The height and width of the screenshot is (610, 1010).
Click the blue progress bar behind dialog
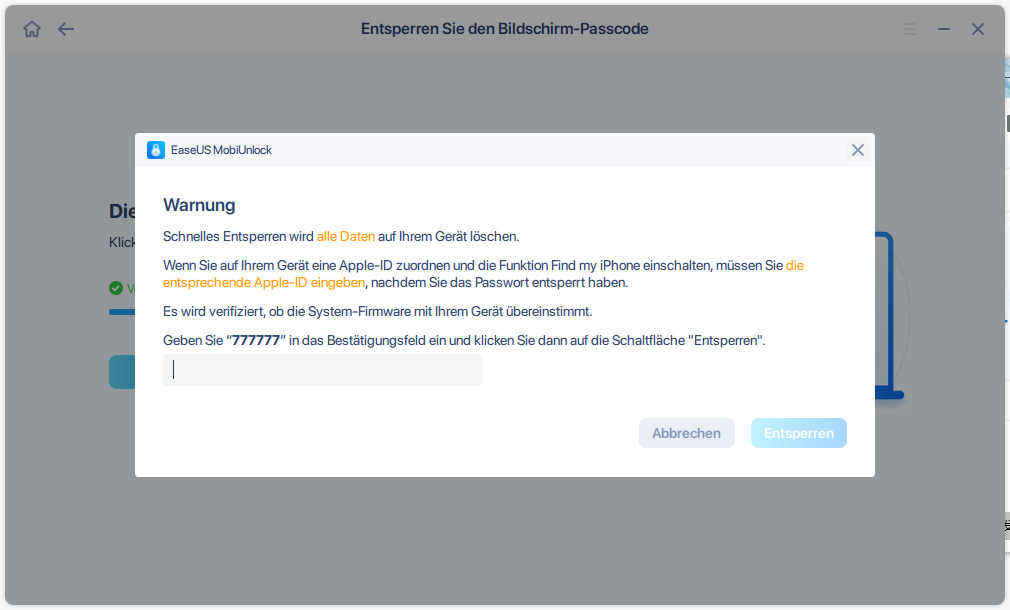pyautogui.click(x=122, y=312)
